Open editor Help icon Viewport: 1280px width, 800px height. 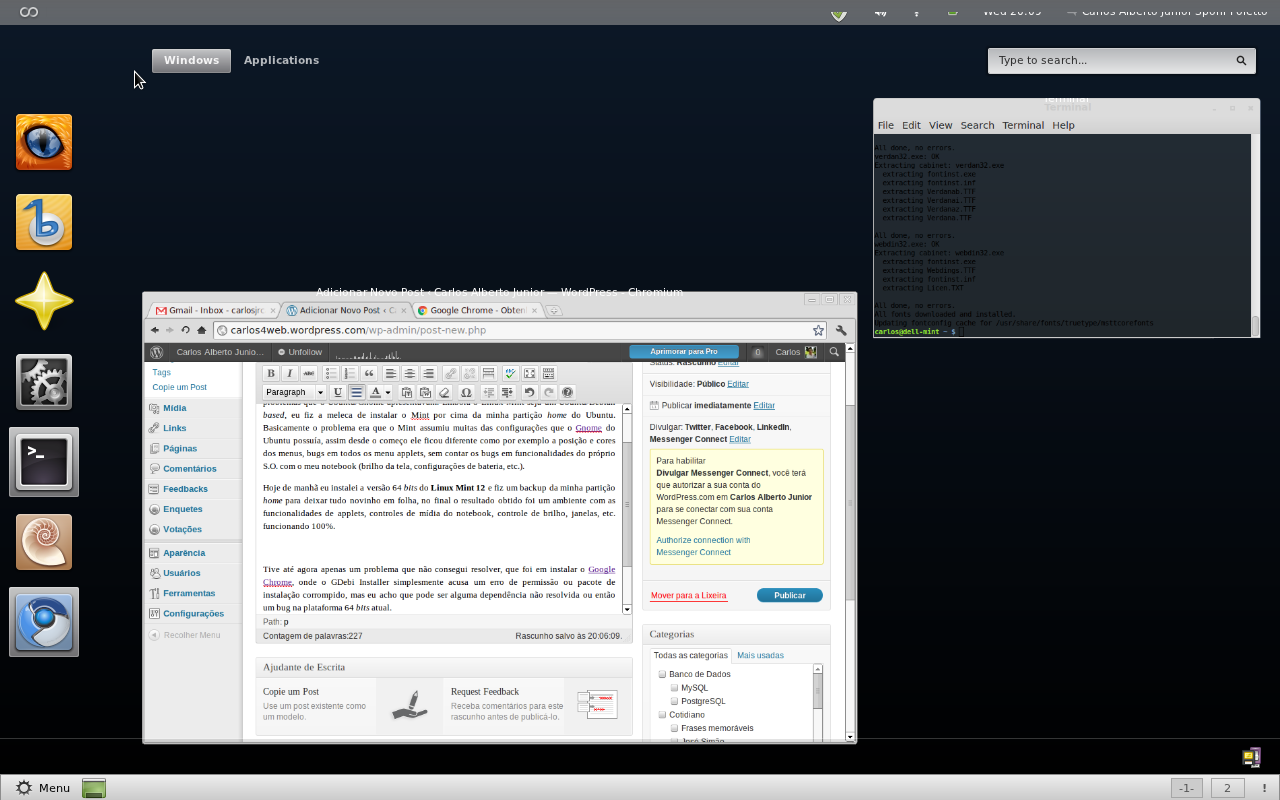point(568,392)
